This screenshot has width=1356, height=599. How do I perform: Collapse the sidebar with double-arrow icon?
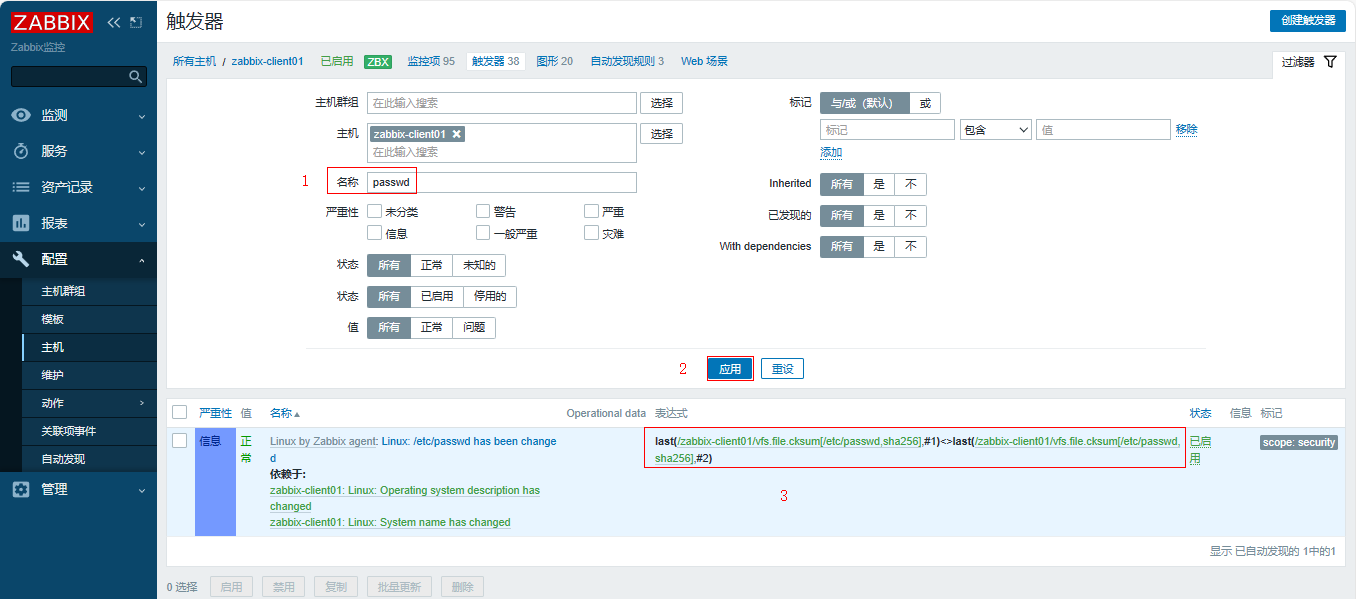coord(113,22)
